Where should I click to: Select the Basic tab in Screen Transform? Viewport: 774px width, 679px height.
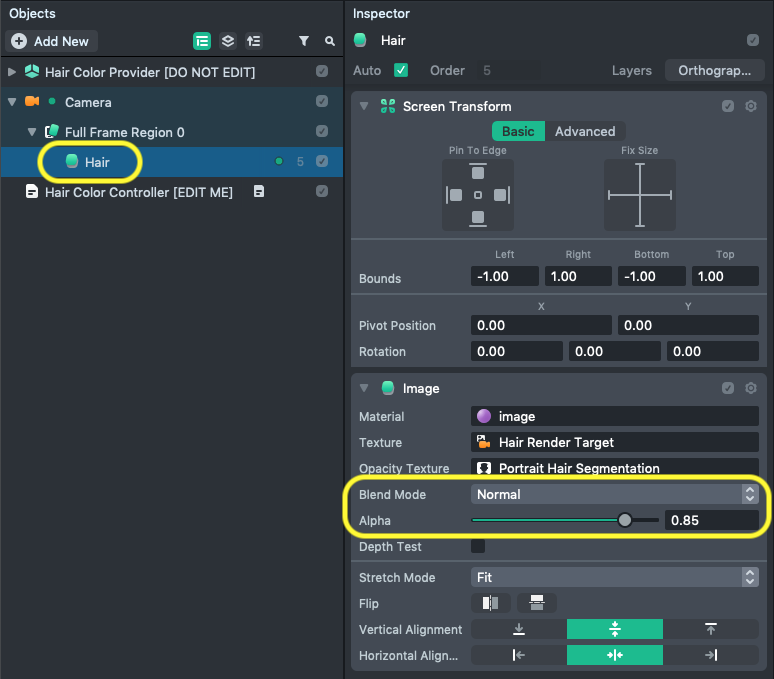coord(518,131)
